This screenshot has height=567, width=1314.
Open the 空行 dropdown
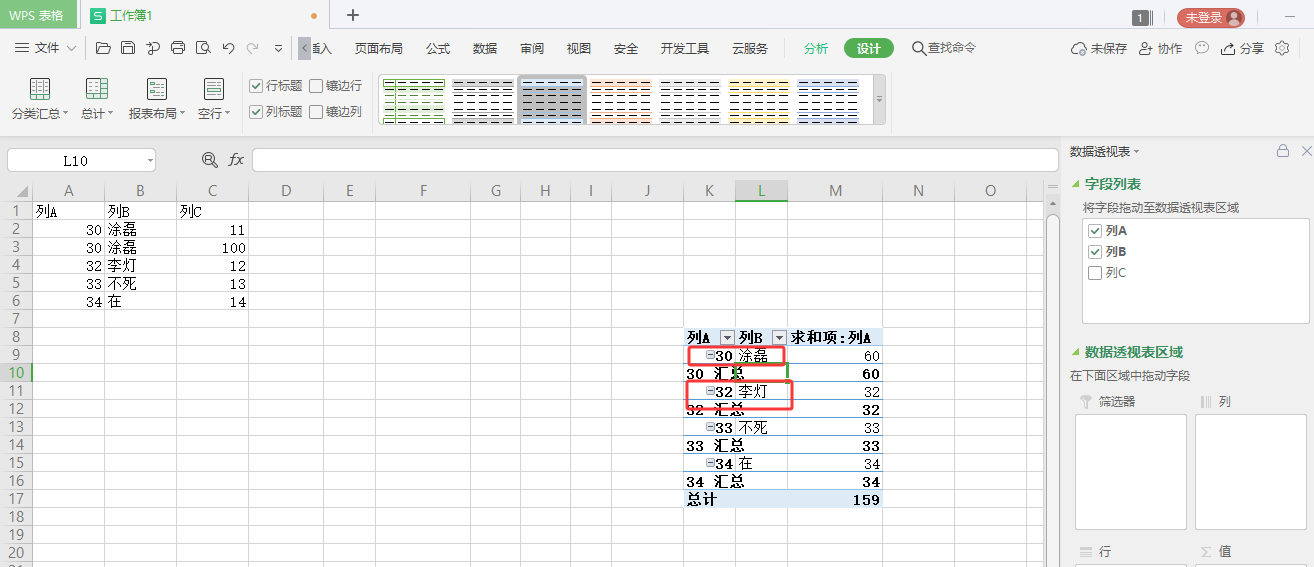coord(214,99)
